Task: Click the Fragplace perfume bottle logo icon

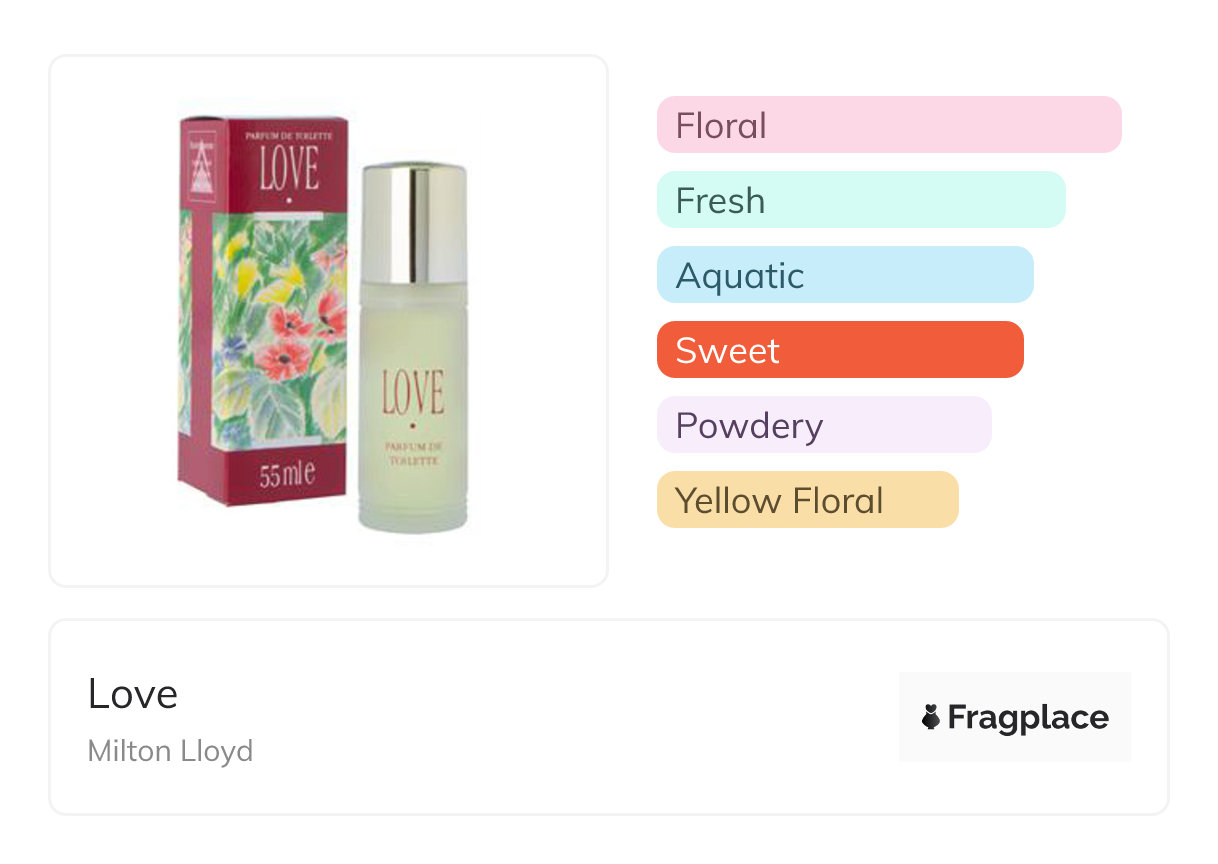Action: pos(931,717)
